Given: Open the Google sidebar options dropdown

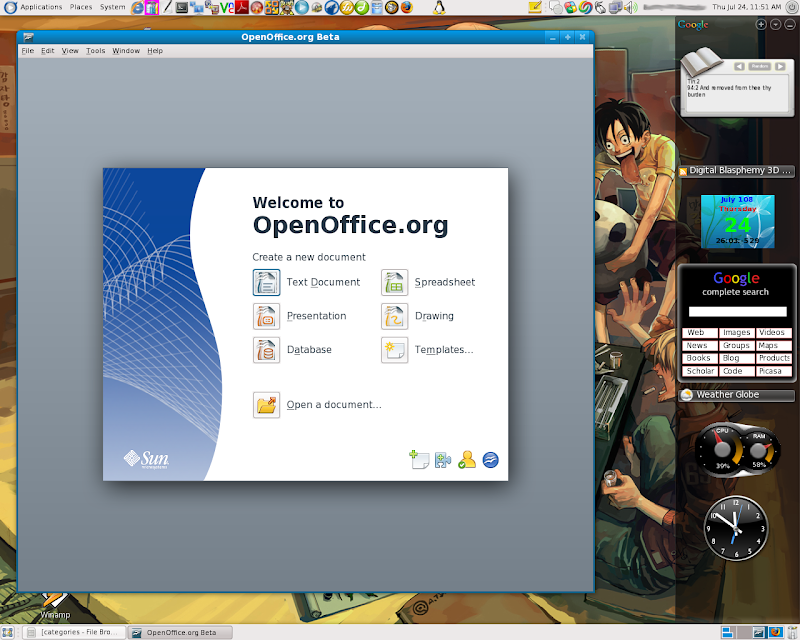Looking at the screenshot, I should pyautogui.click(x=776, y=24).
